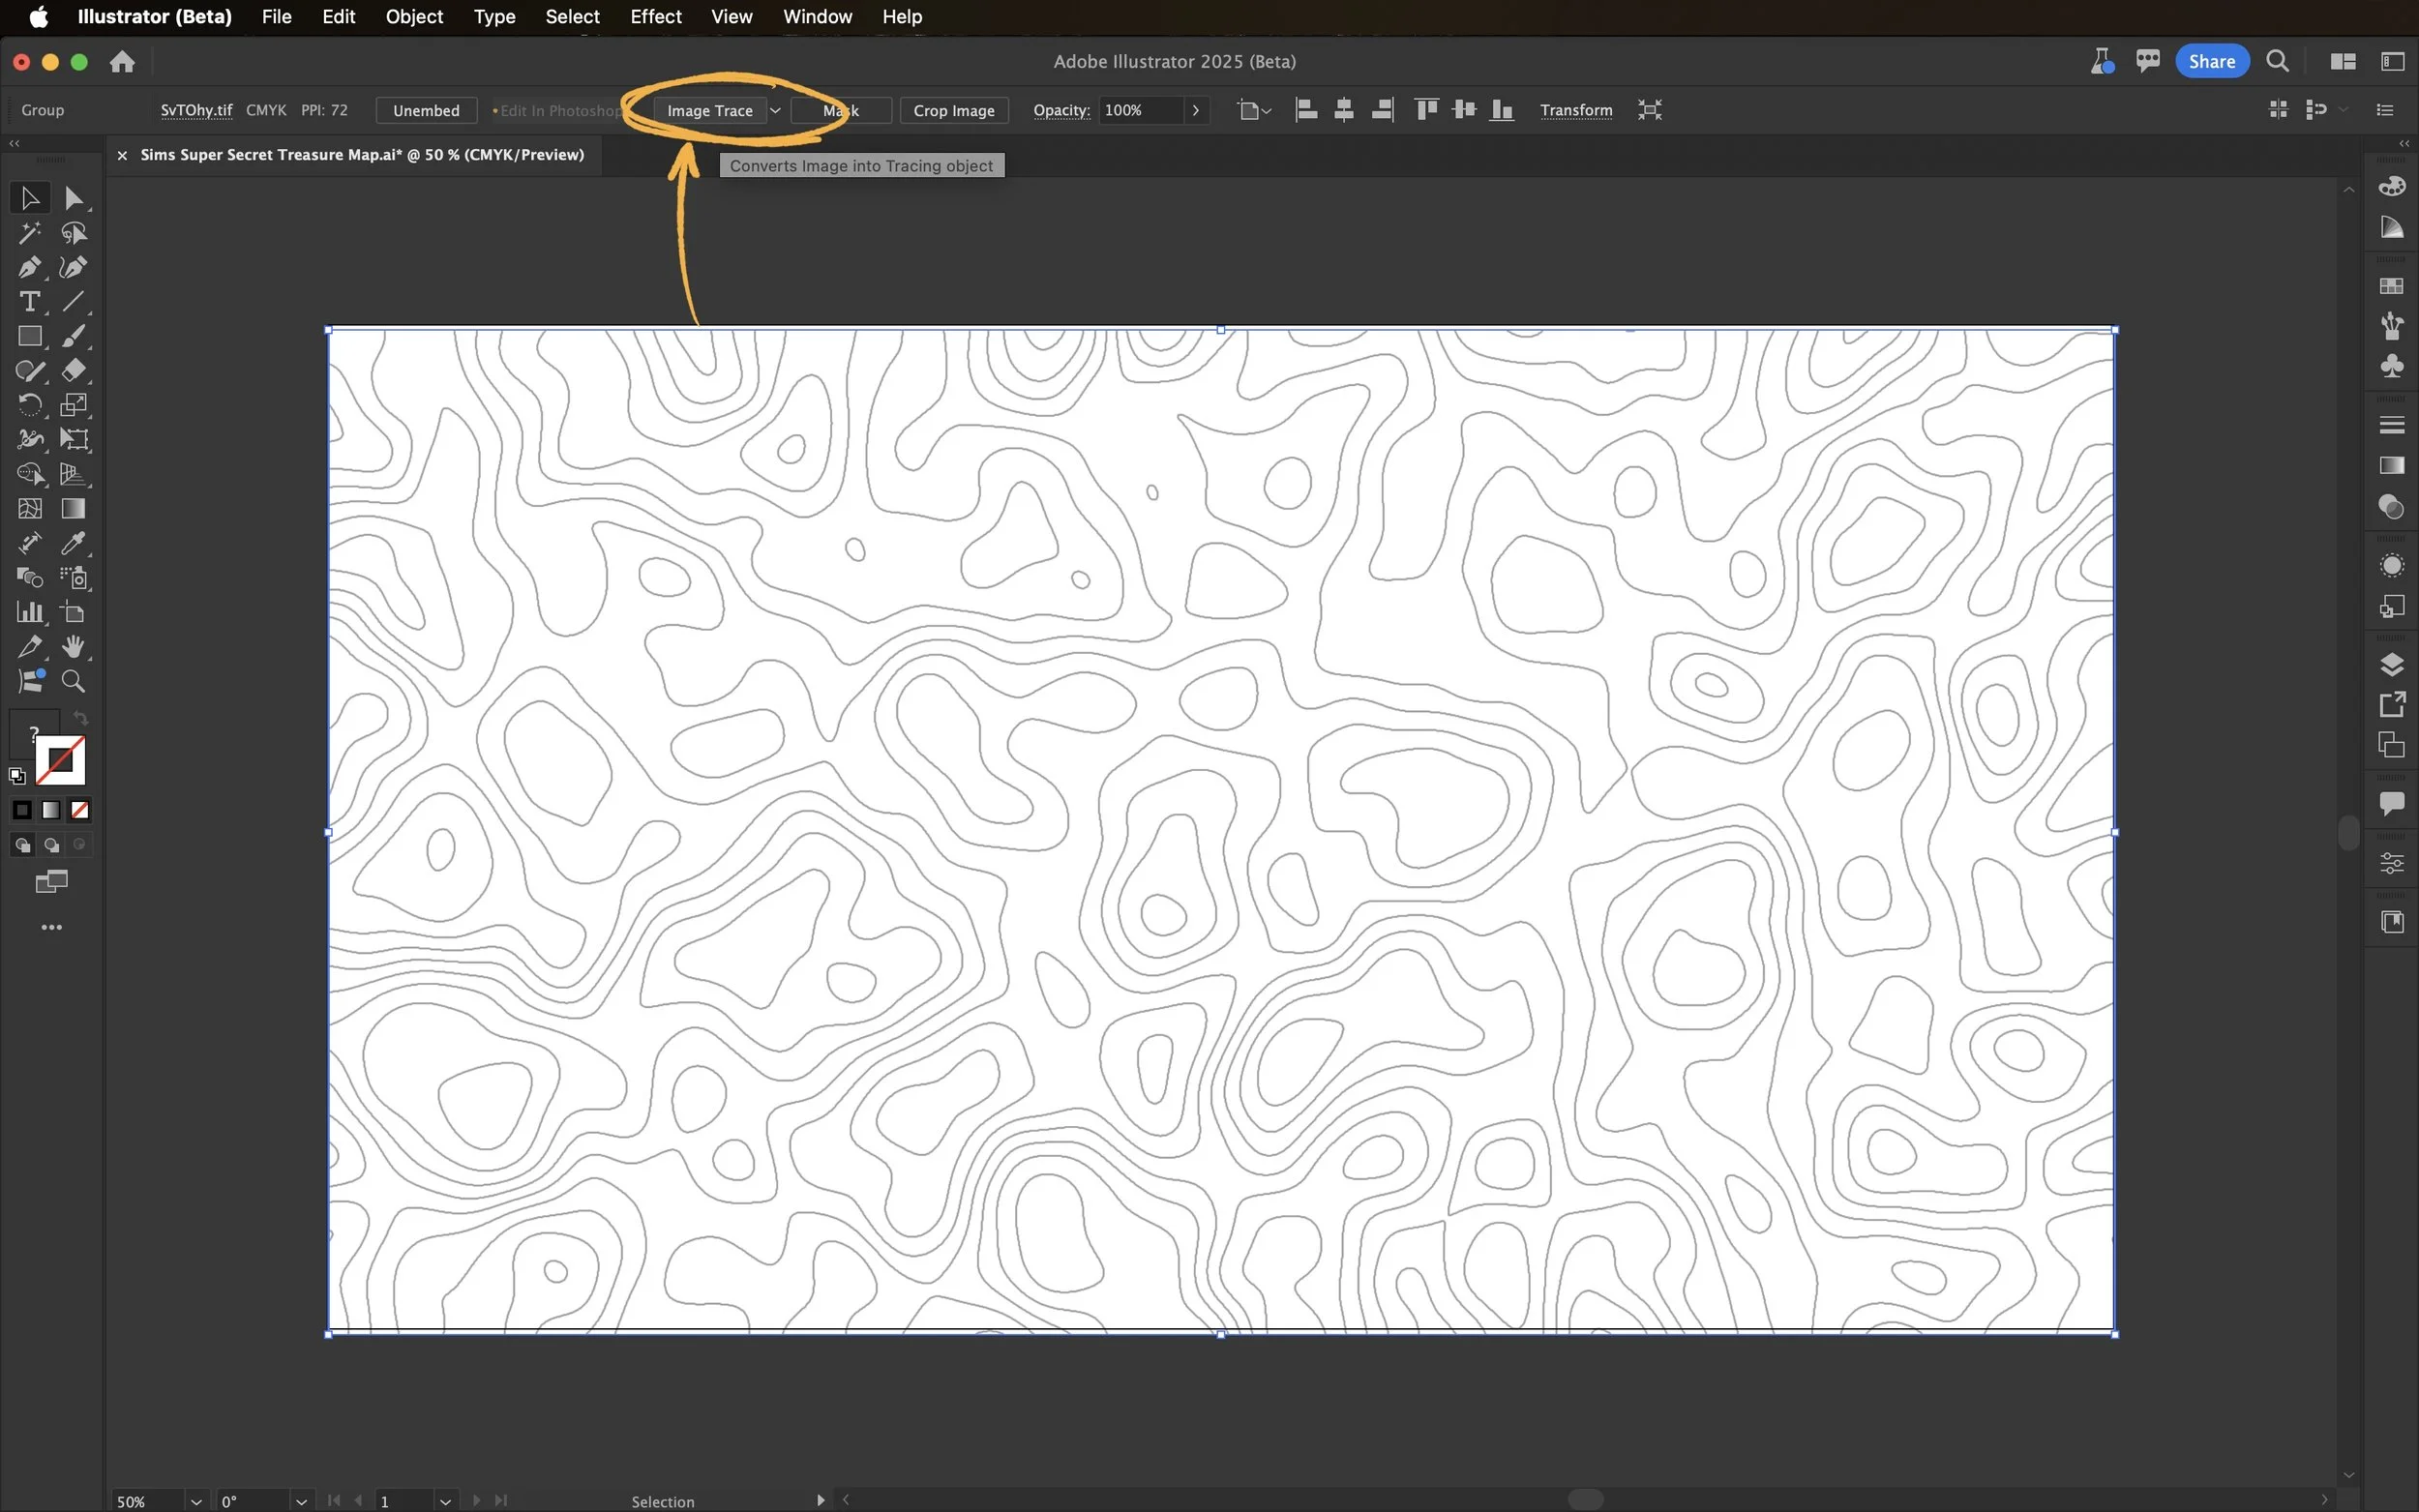This screenshot has height=1512, width=2419.
Task: Select the Direct Selection tool
Action: click(x=73, y=198)
